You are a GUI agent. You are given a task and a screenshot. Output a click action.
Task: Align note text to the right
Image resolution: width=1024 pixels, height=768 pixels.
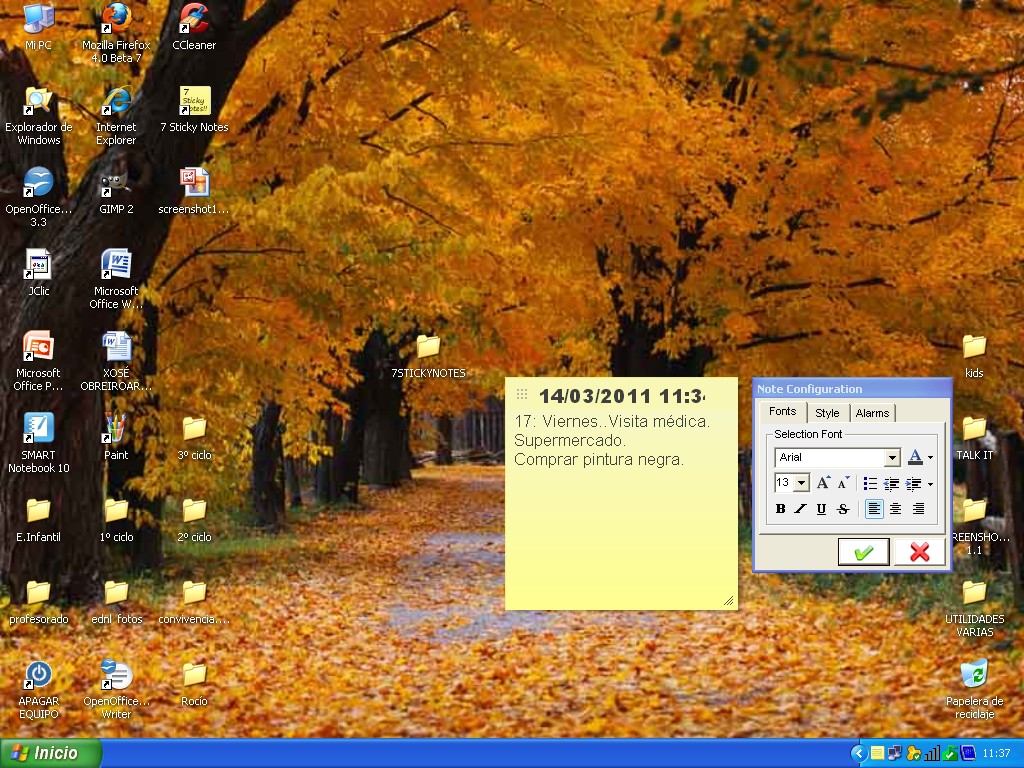coord(918,509)
